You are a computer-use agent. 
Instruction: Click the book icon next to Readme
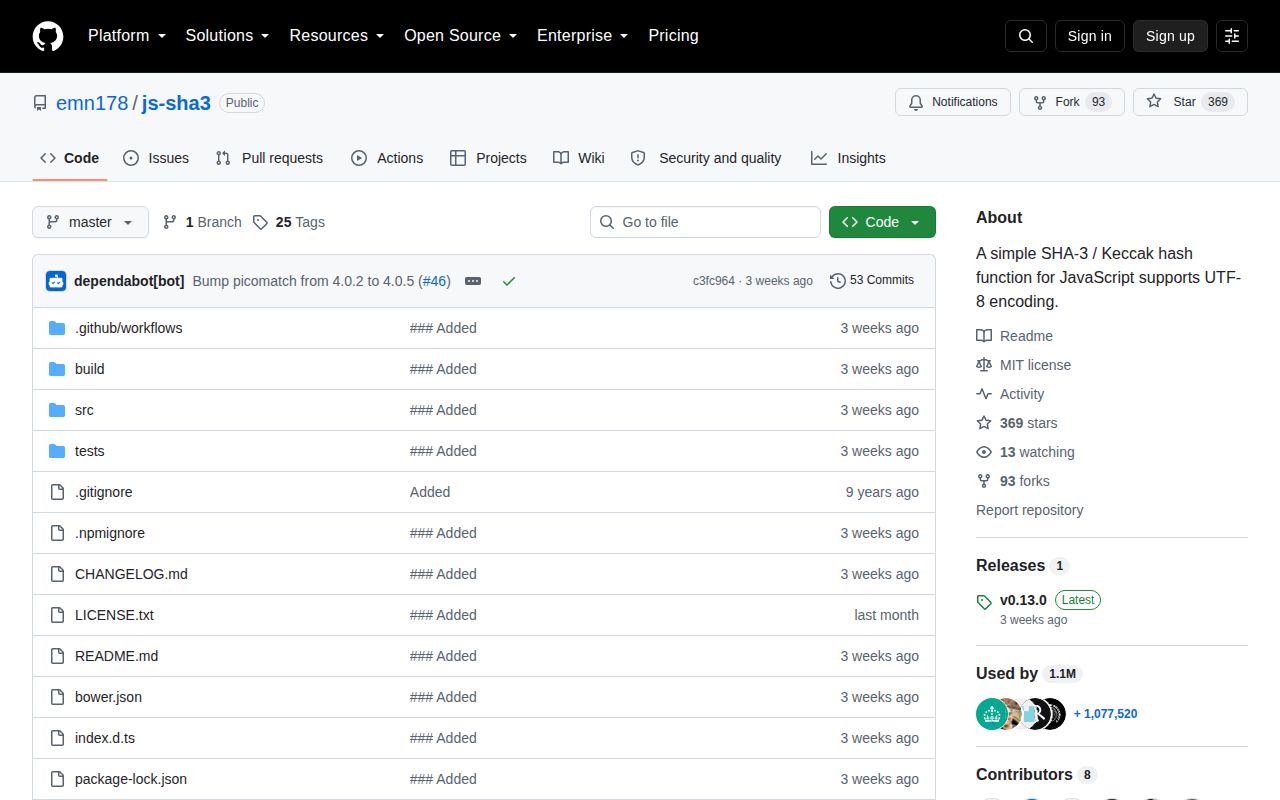(984, 336)
